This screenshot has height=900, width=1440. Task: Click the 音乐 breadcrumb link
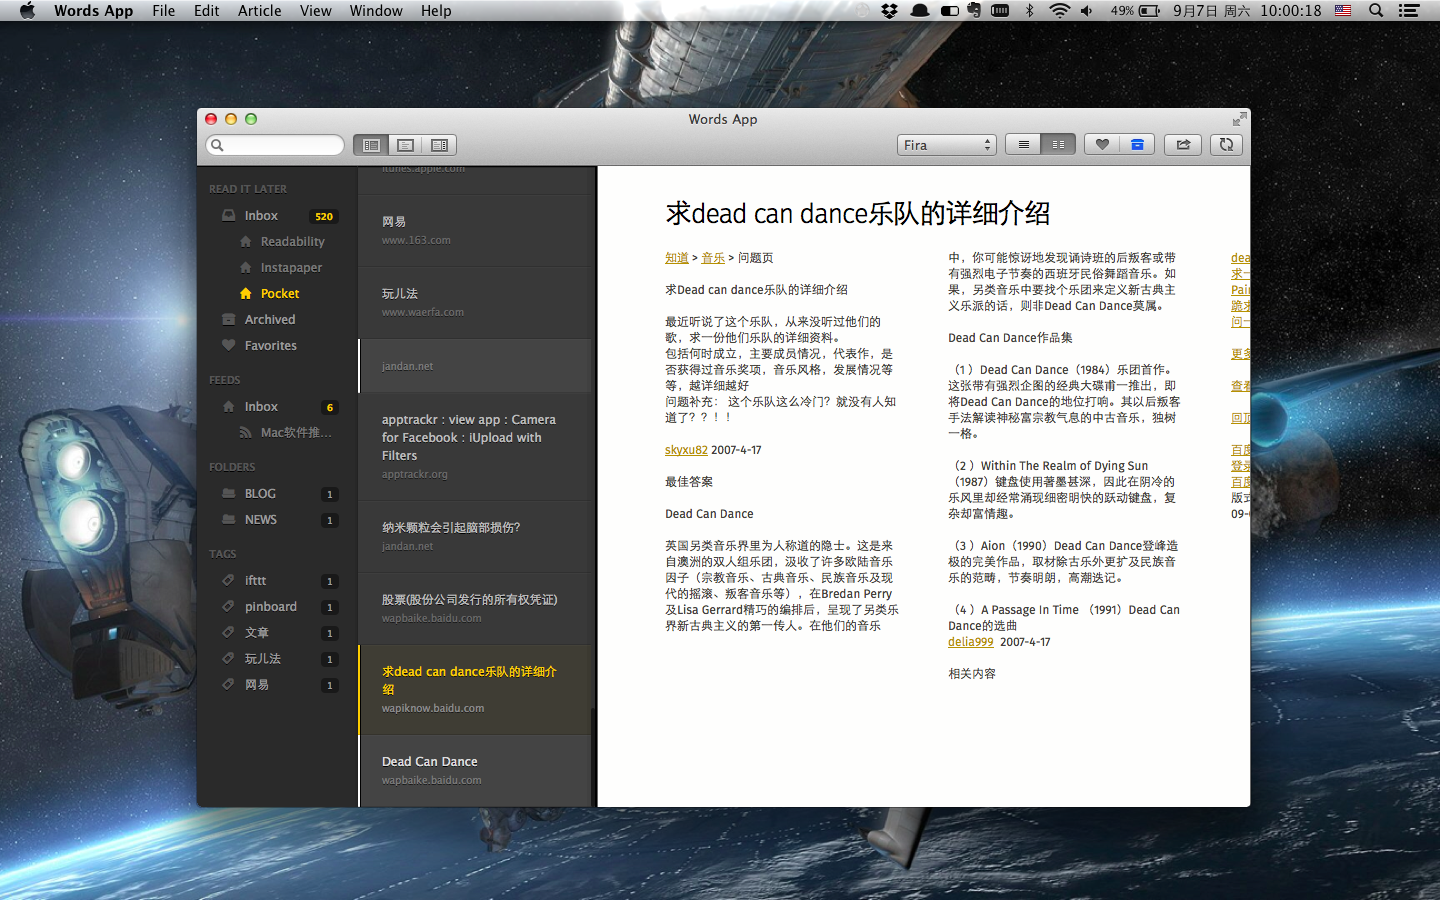click(713, 258)
